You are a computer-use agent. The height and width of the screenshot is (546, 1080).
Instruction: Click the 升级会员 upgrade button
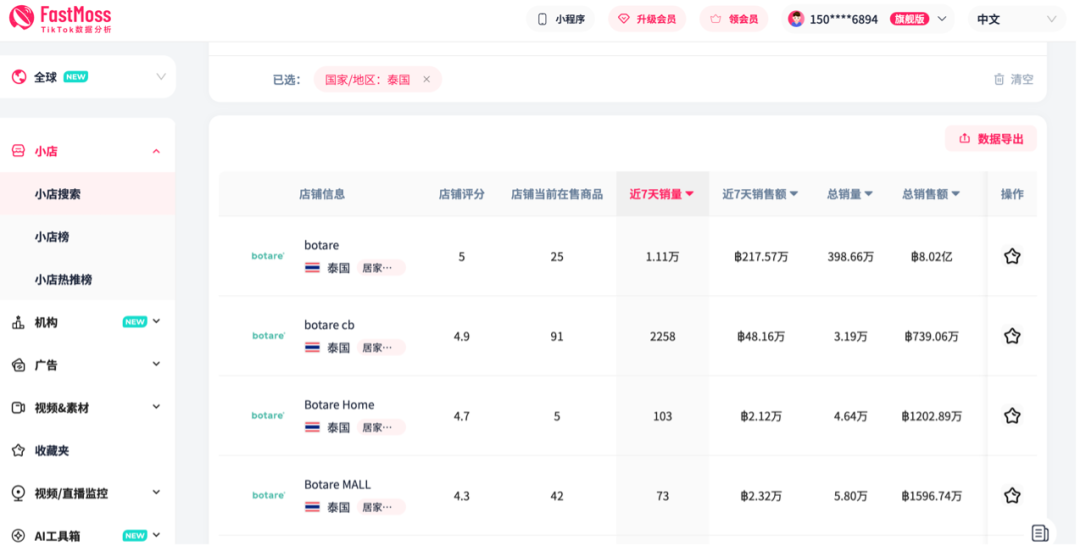click(647, 19)
